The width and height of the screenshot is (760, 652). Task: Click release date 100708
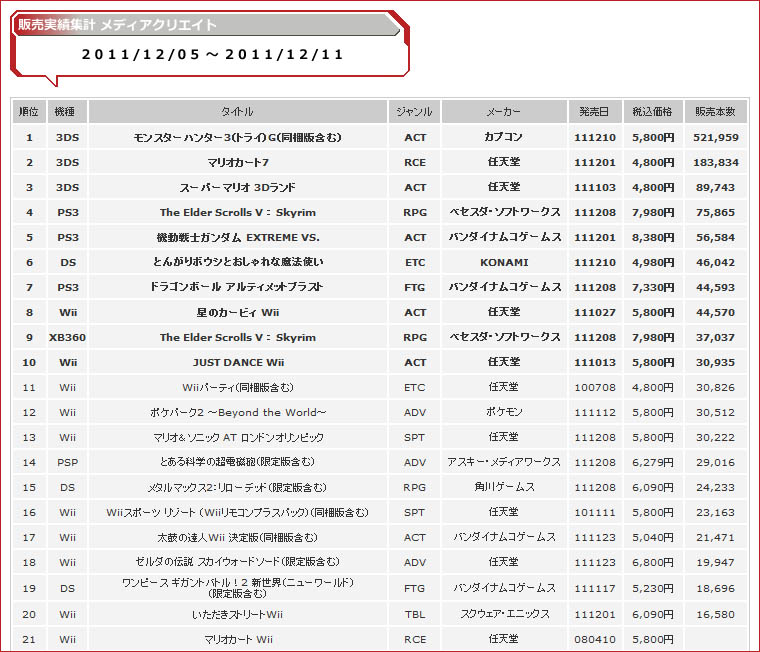595,388
